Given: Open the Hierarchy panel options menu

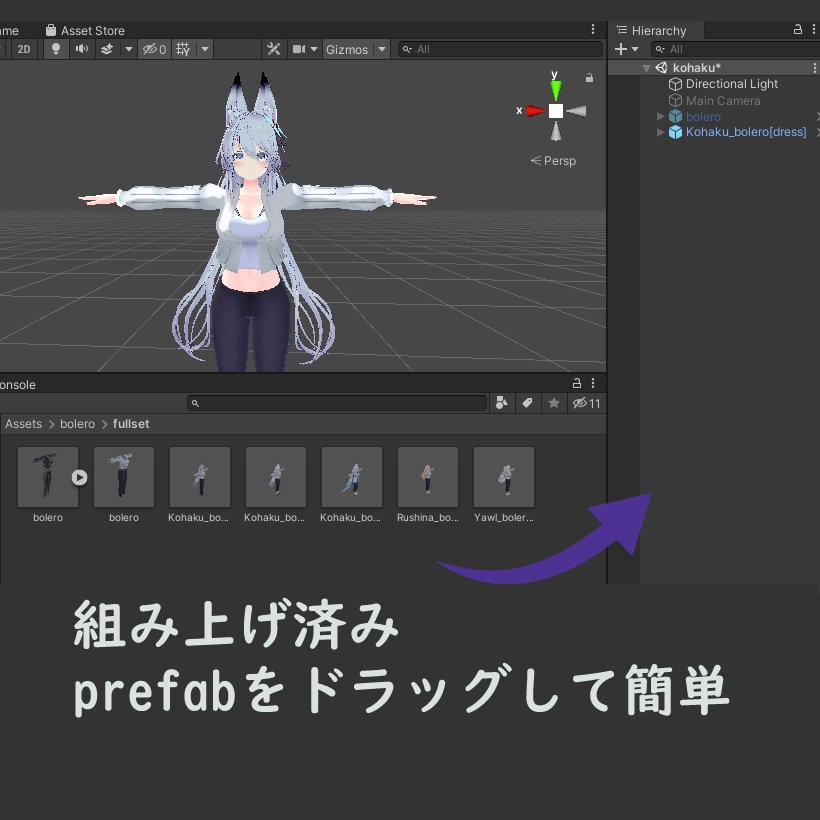Looking at the screenshot, I should [x=815, y=29].
